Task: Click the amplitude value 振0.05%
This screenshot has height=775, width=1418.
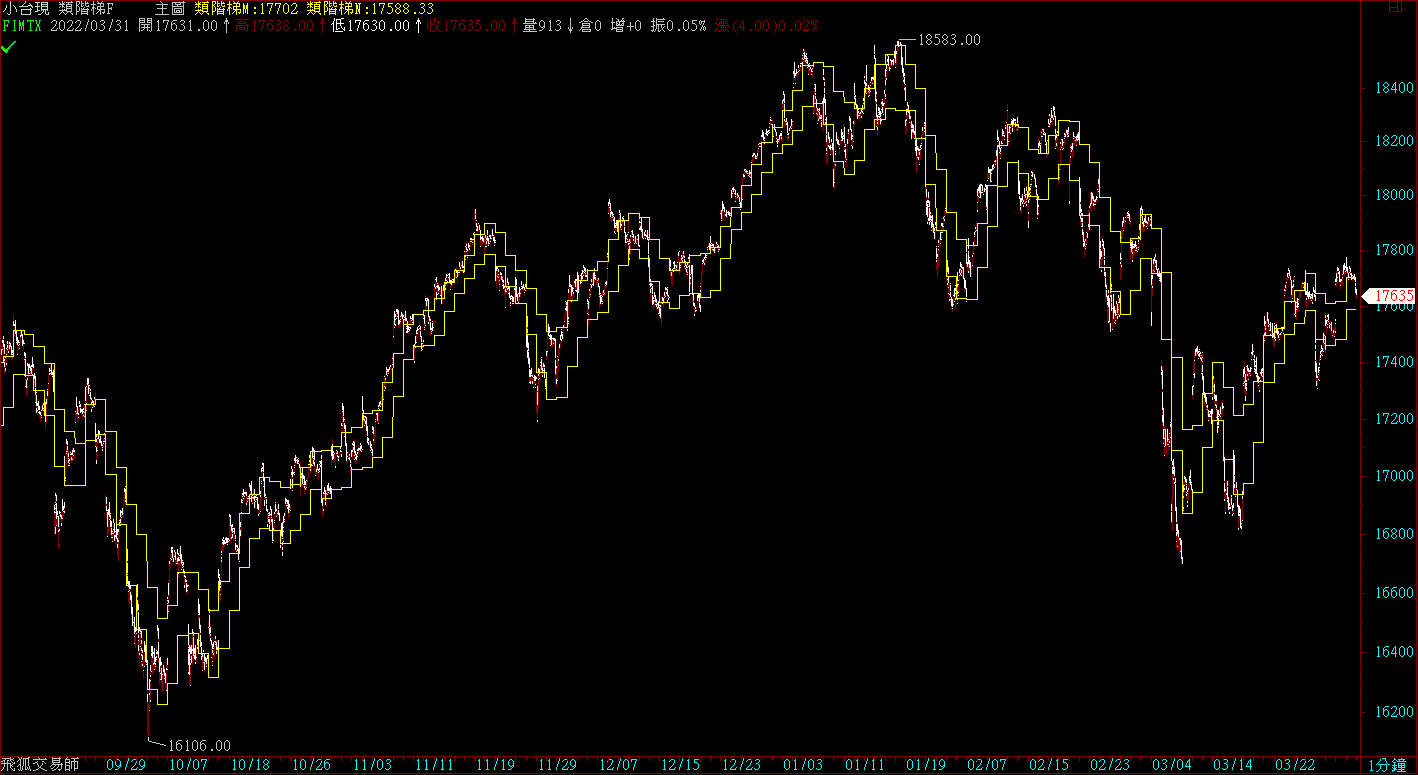Action: [x=678, y=25]
